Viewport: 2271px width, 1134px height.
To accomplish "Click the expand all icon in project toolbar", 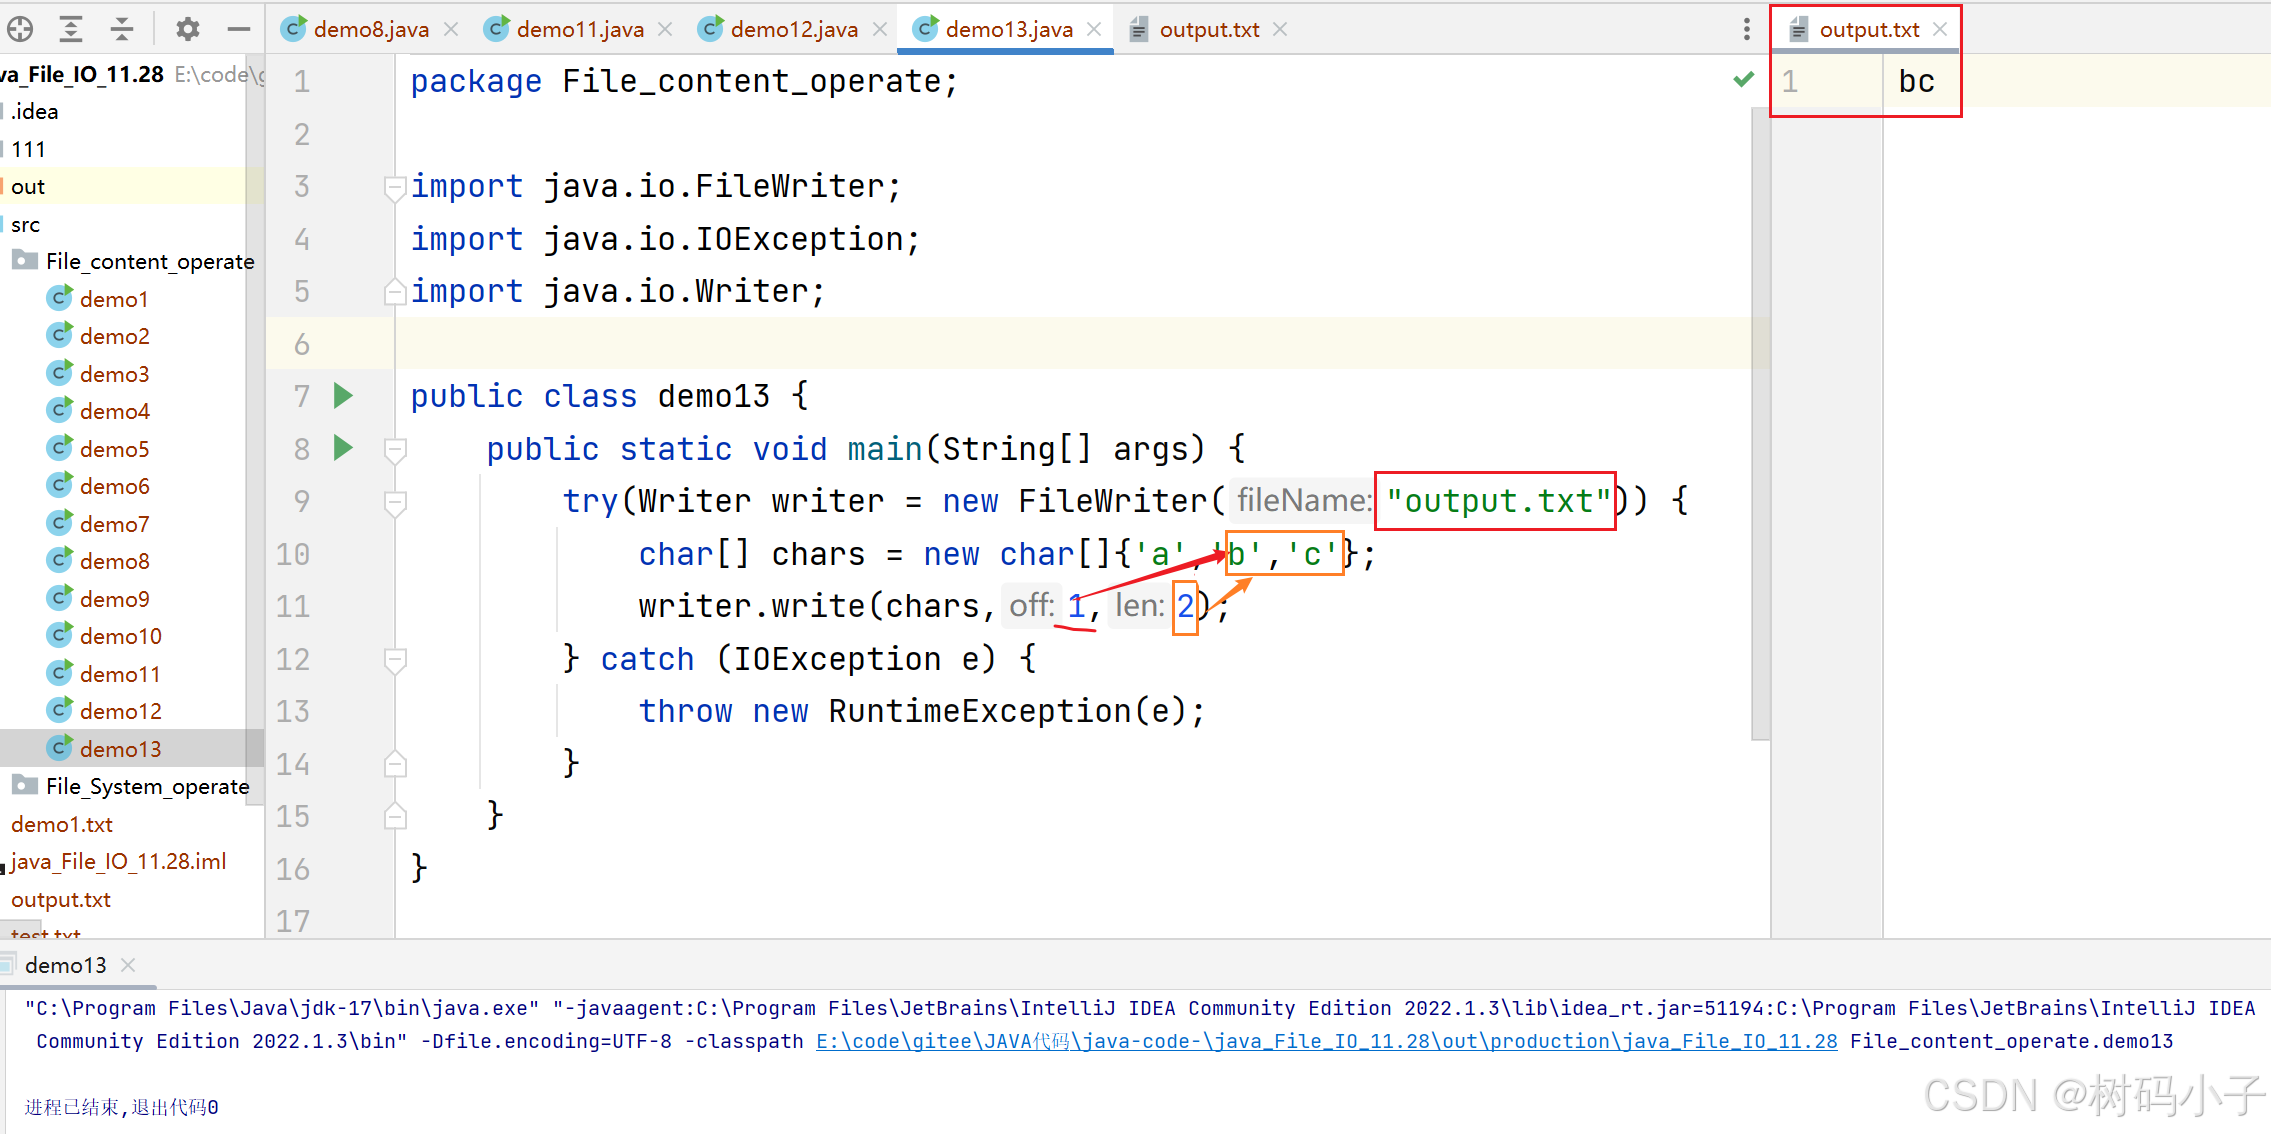I will point(71,29).
